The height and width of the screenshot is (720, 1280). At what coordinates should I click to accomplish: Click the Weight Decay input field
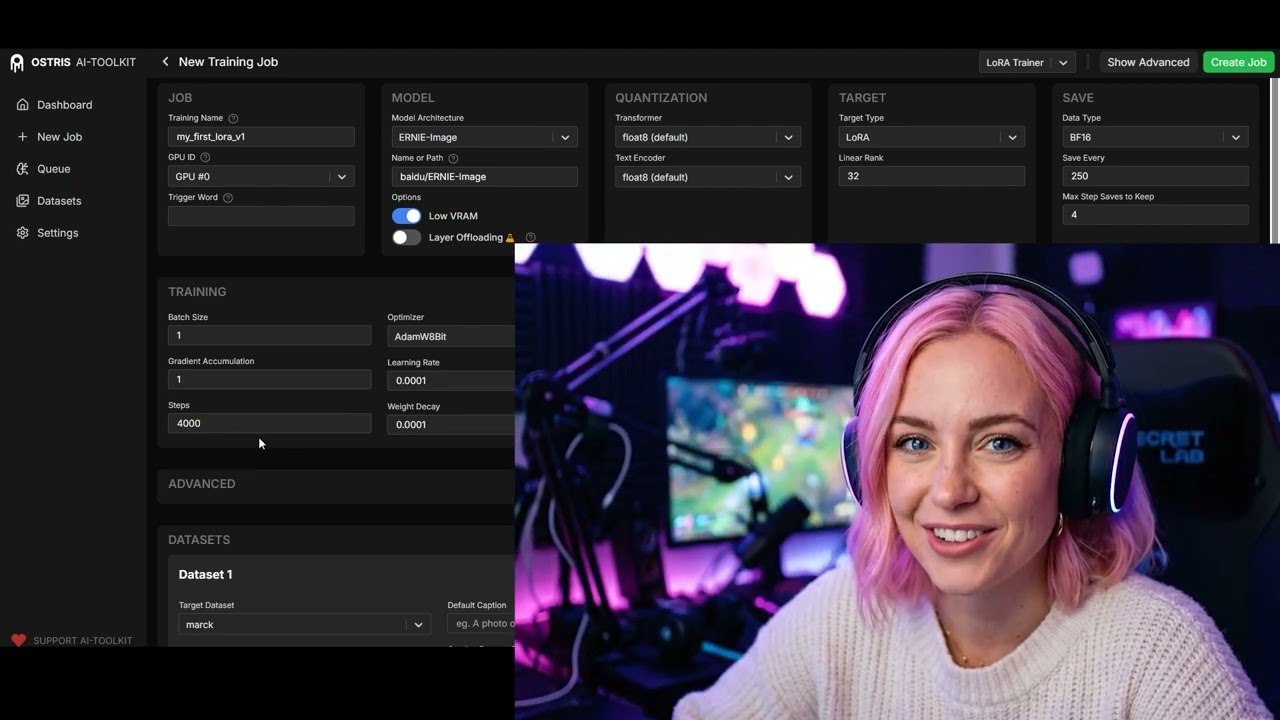tap(451, 425)
